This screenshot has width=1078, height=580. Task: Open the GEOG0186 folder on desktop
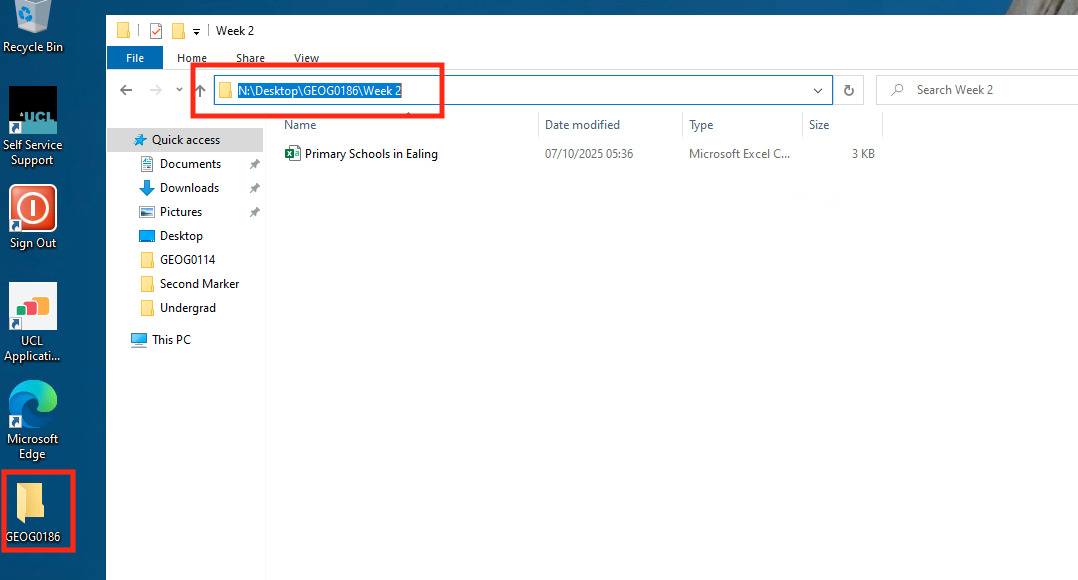(33, 512)
